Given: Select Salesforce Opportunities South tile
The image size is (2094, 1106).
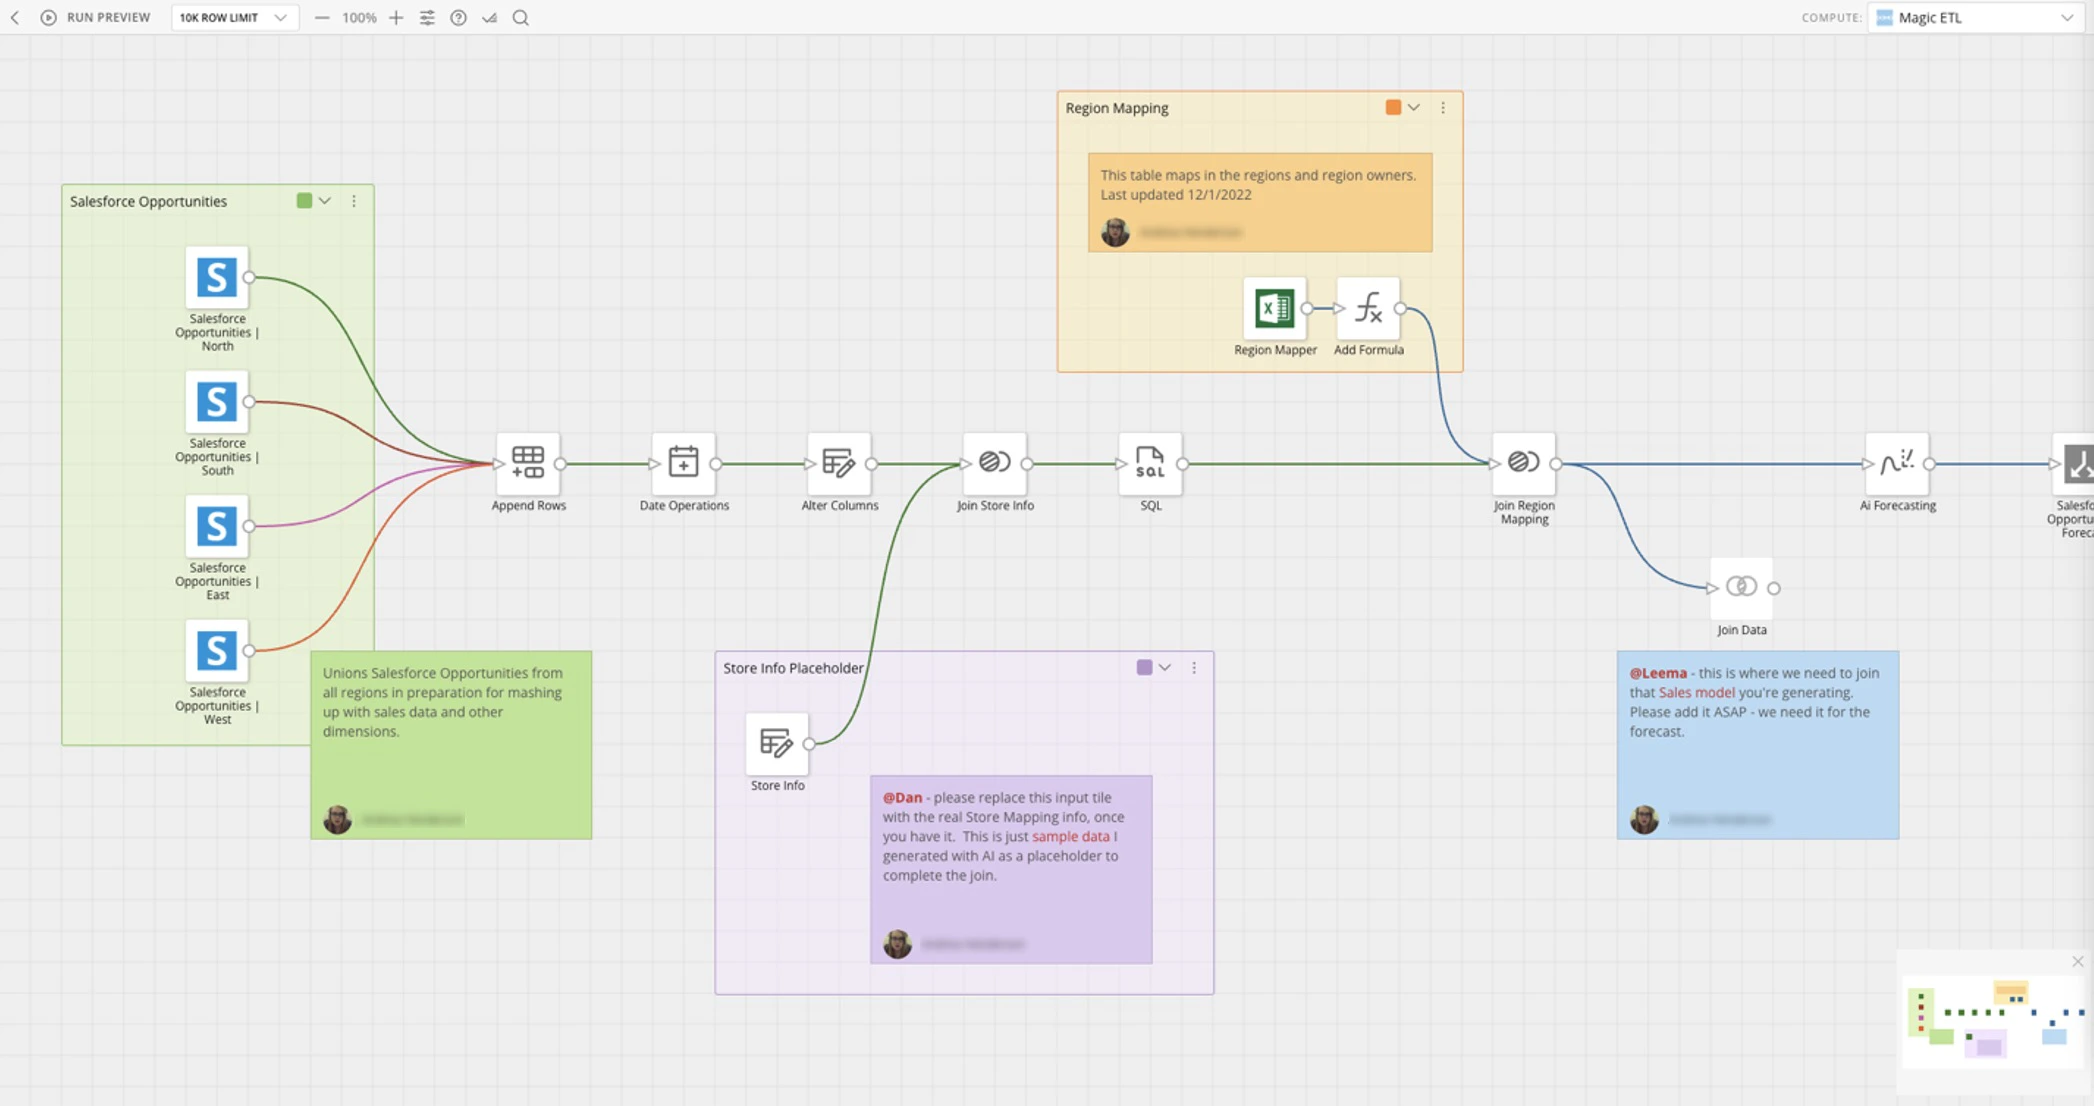Looking at the screenshot, I should coord(216,401).
